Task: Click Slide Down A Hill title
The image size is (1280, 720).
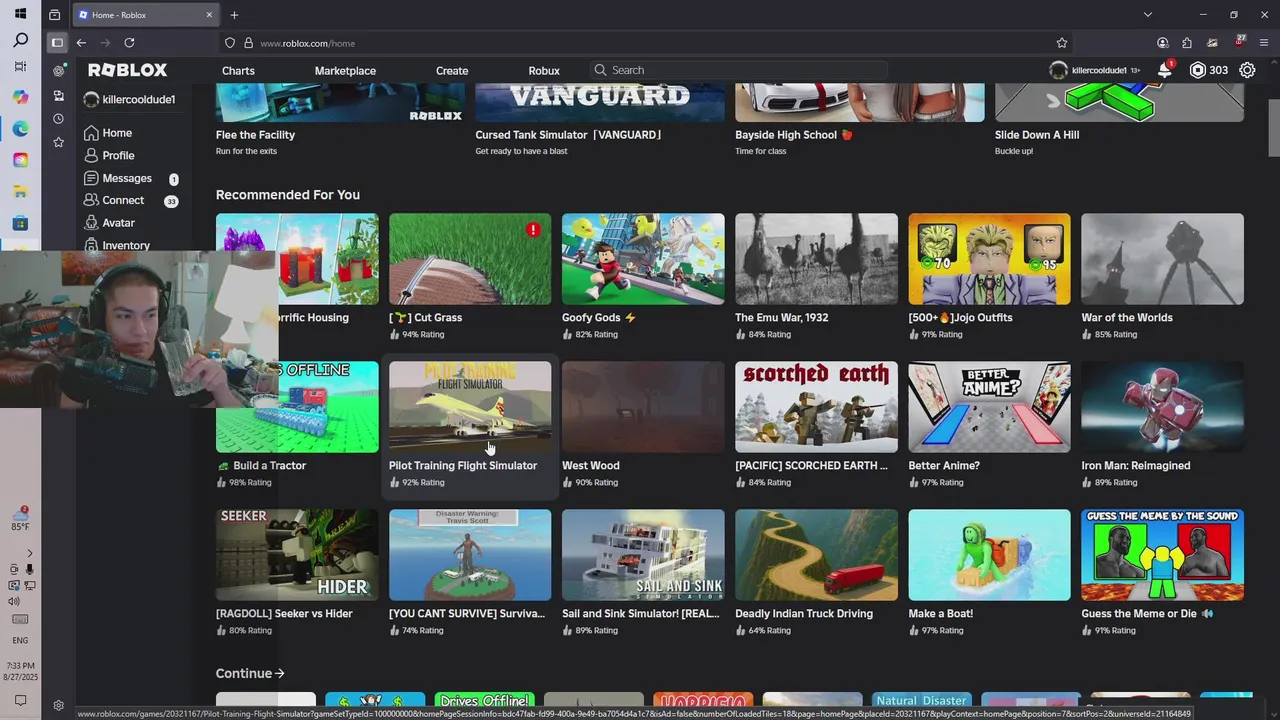Action: pyautogui.click(x=1037, y=135)
